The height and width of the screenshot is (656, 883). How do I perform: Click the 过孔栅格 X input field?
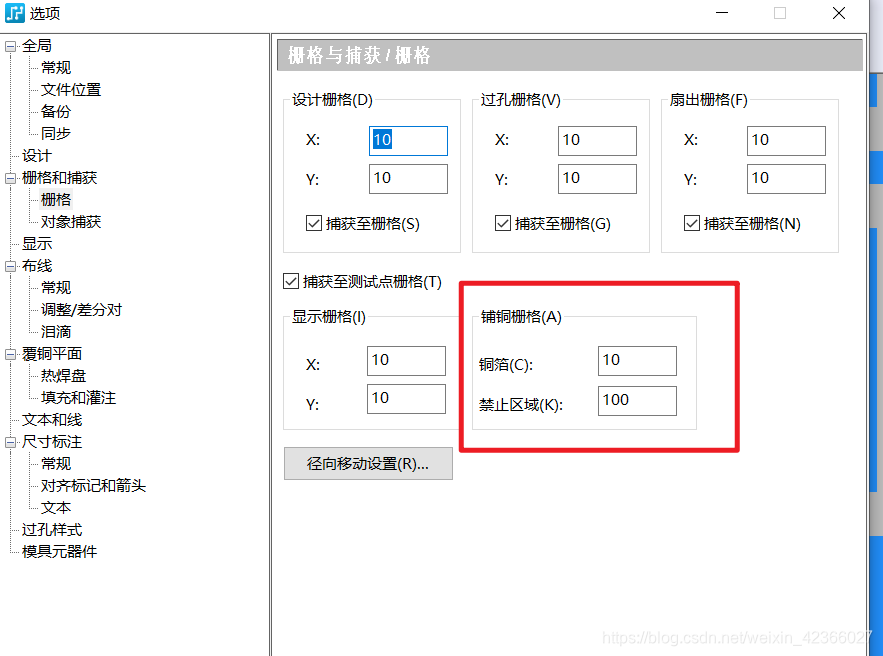pyautogui.click(x=597, y=141)
